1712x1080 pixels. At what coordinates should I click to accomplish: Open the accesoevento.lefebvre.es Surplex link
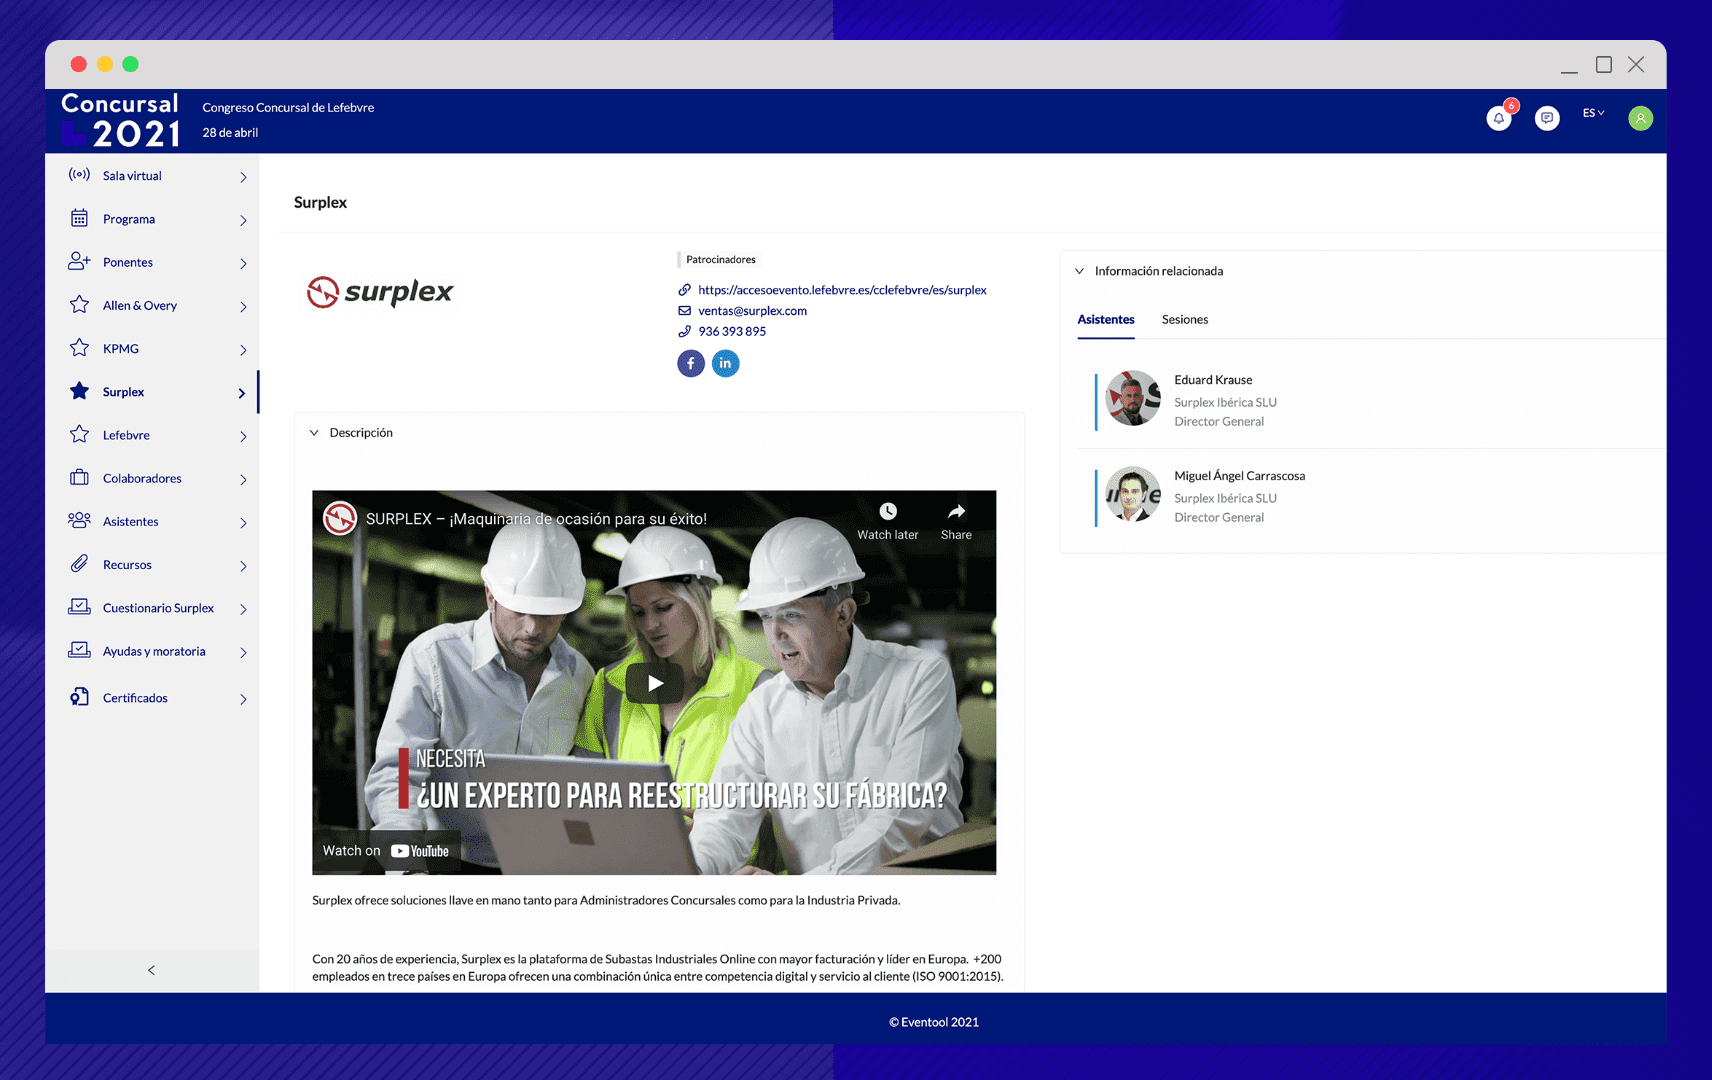tap(842, 290)
